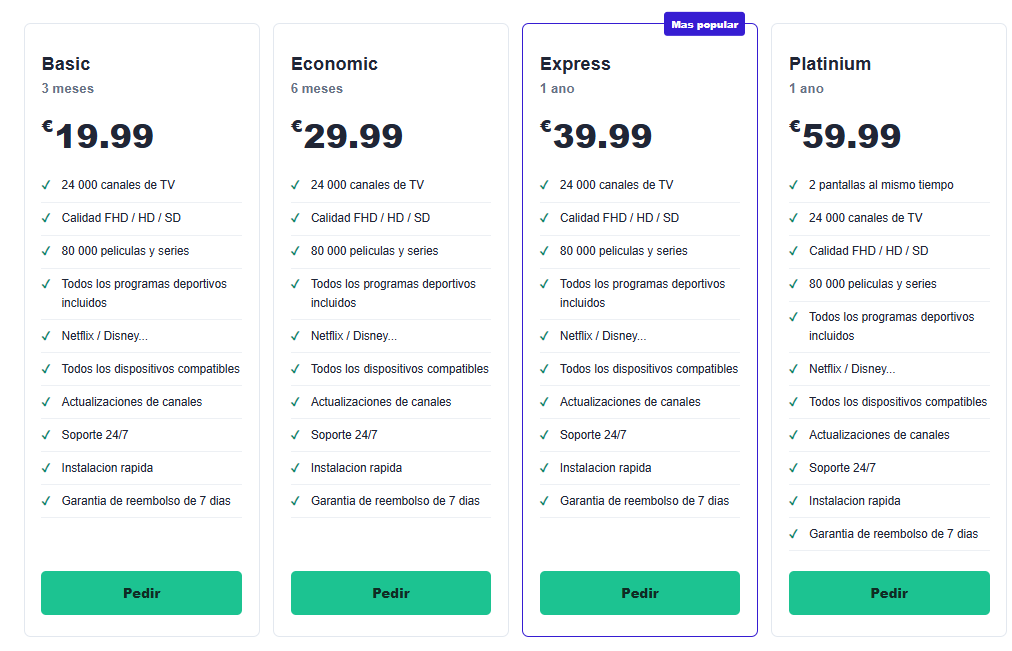Click the Mas popular badge
The image size is (1012, 651).
(x=704, y=25)
